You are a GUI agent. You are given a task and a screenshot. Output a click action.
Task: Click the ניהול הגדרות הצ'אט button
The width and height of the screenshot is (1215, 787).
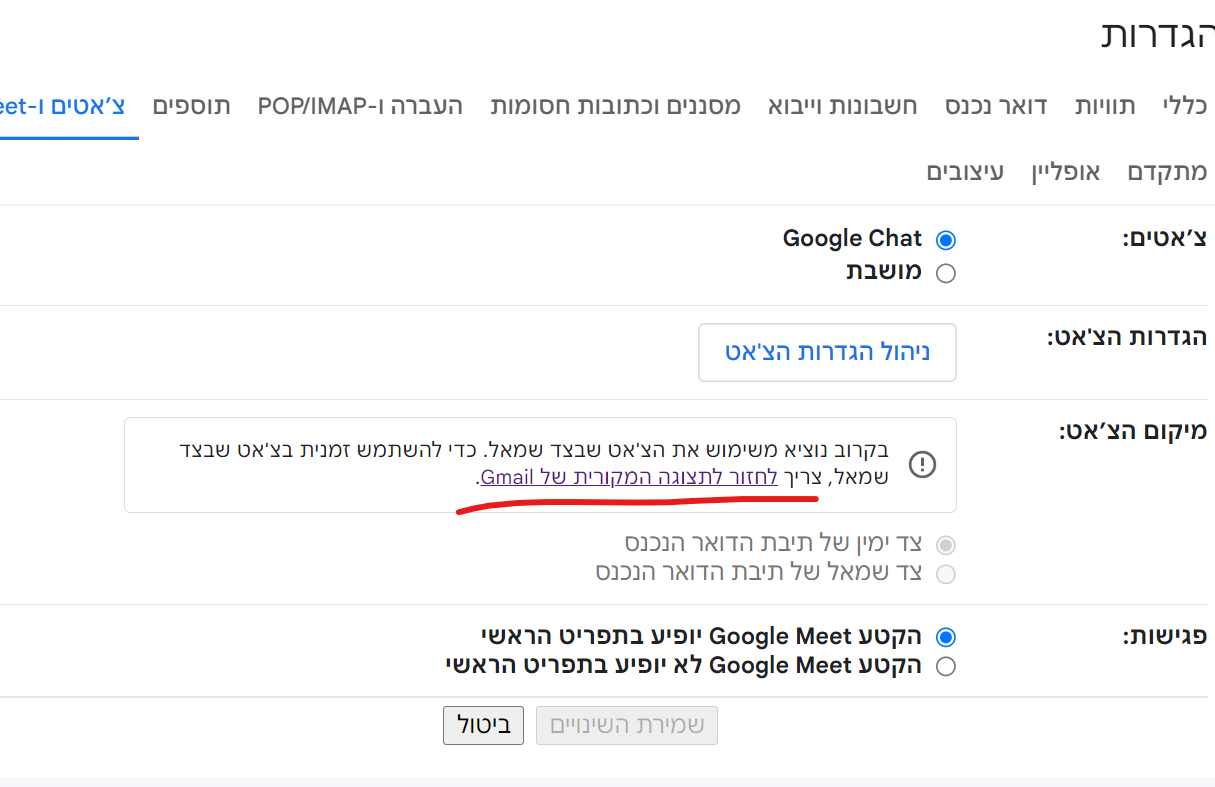pyautogui.click(x=827, y=352)
